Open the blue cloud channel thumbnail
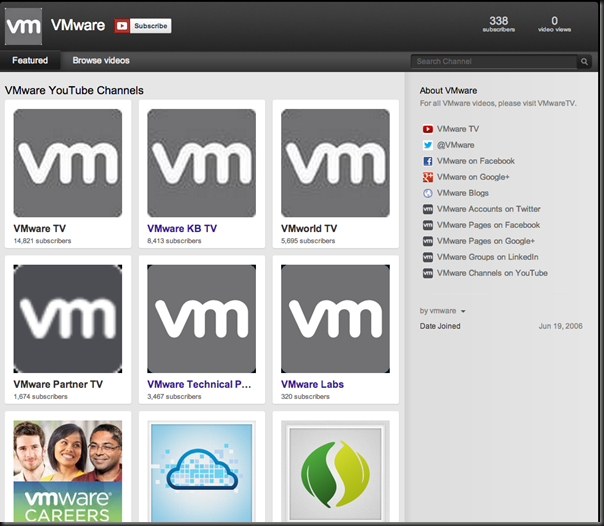Viewport: 604px width, 526px height. 201,471
